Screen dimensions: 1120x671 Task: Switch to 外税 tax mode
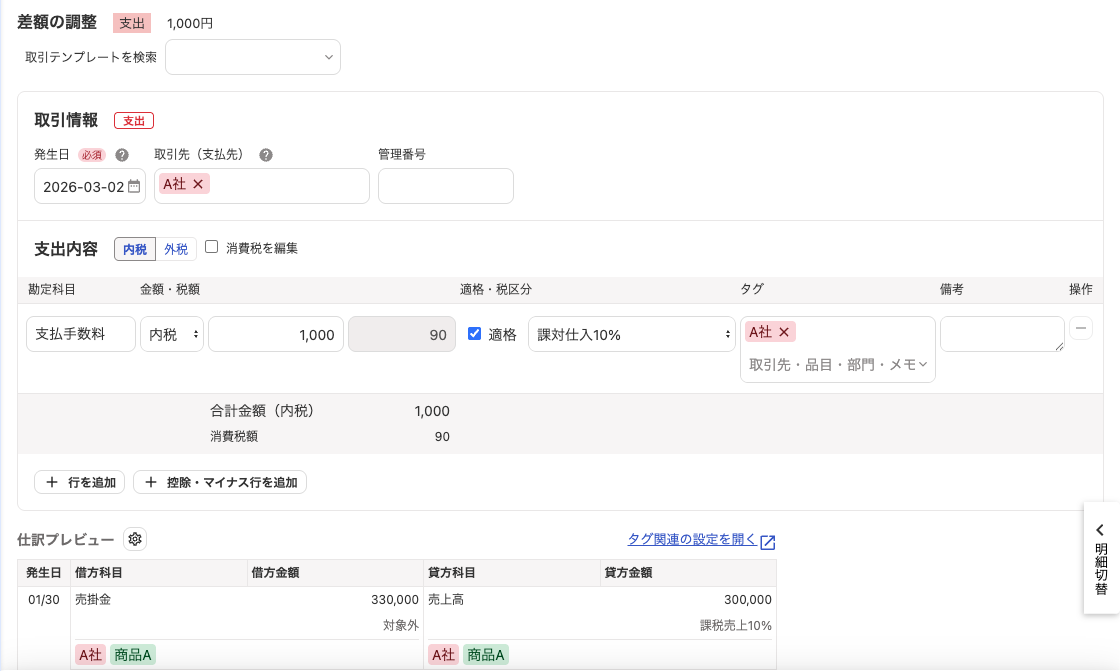[x=176, y=249]
